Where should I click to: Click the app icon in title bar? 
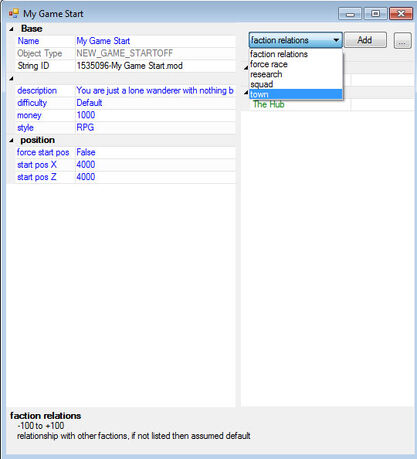14,14
